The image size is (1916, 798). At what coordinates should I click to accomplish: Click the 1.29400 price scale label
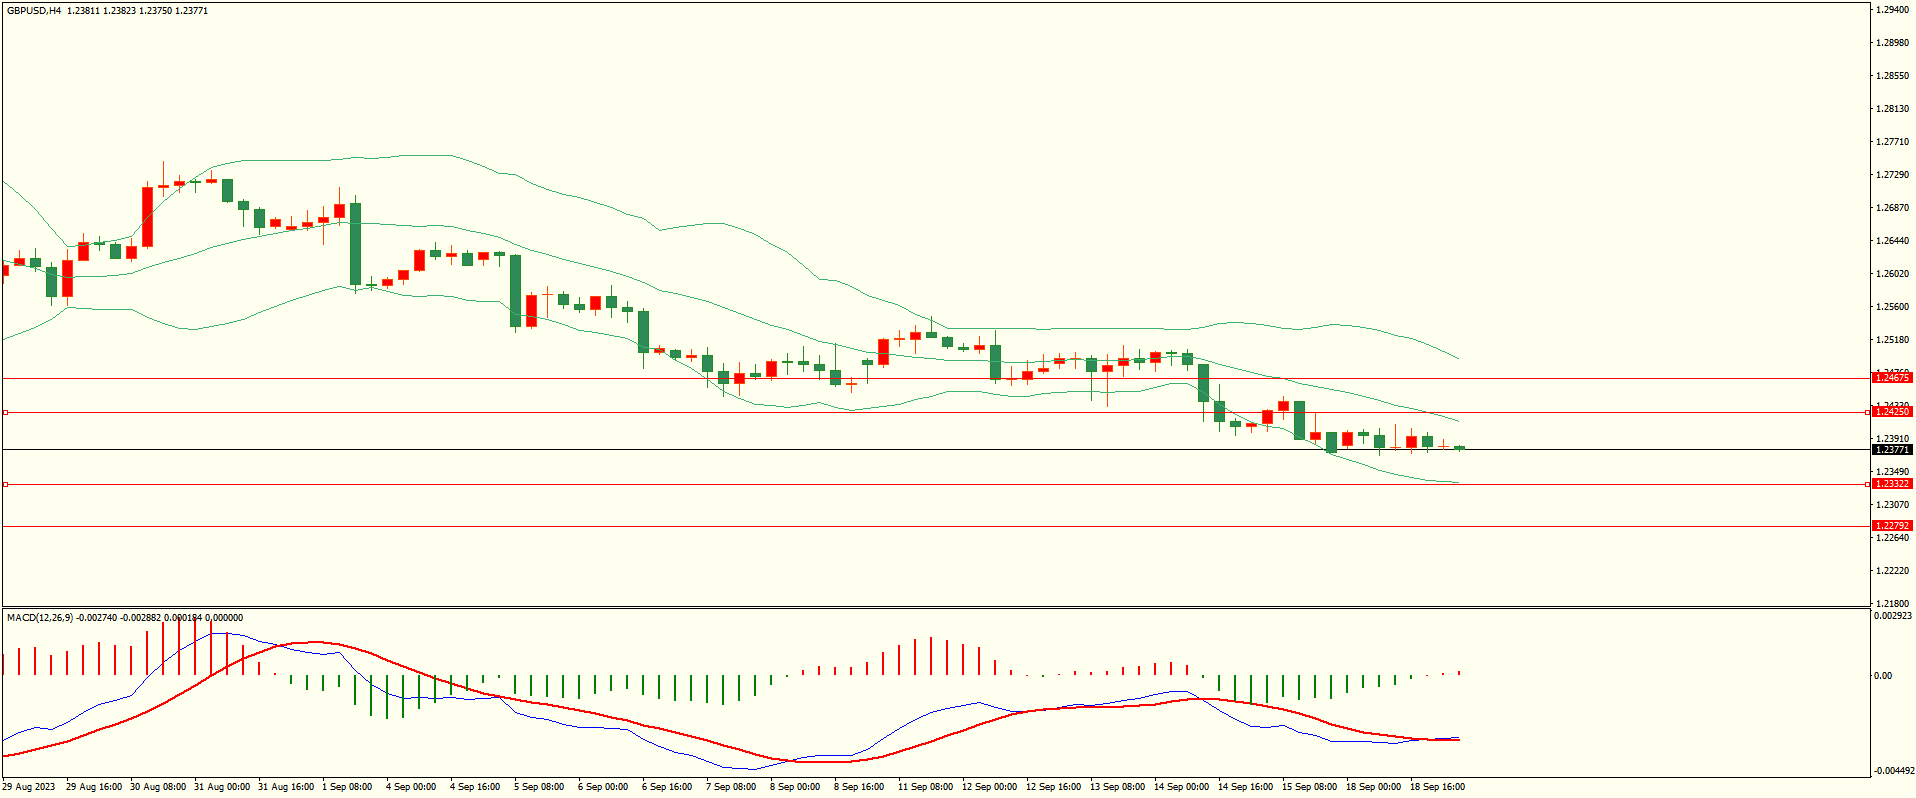pyautogui.click(x=1892, y=10)
